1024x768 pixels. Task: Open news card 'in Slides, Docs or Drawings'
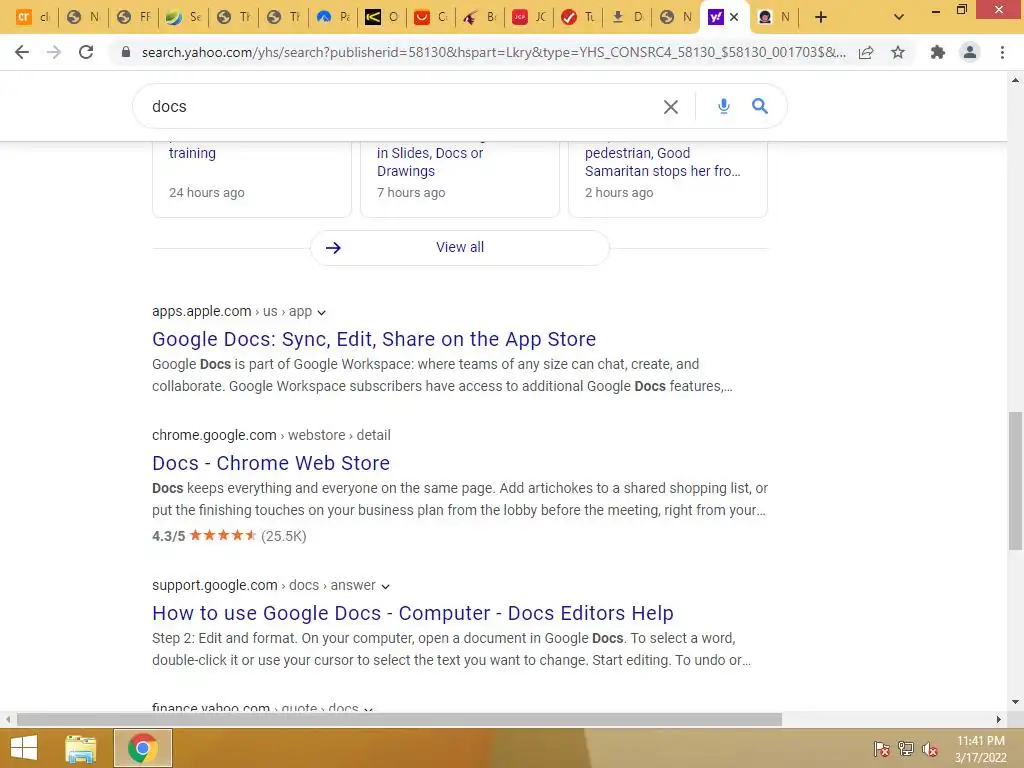460,179
